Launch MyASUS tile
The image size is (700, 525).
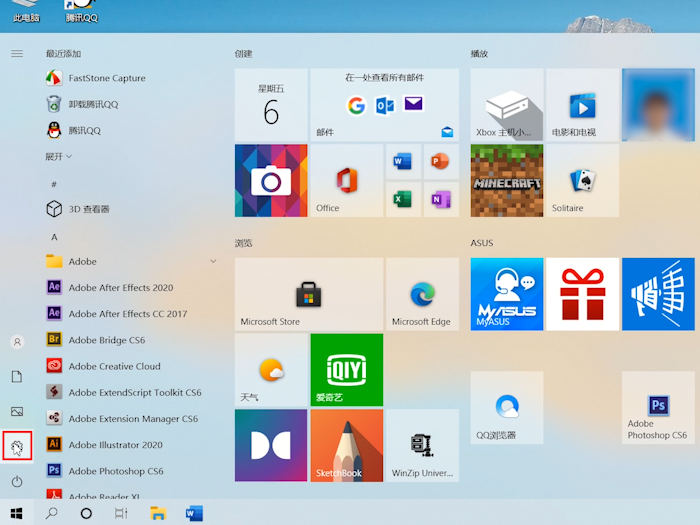click(506, 294)
